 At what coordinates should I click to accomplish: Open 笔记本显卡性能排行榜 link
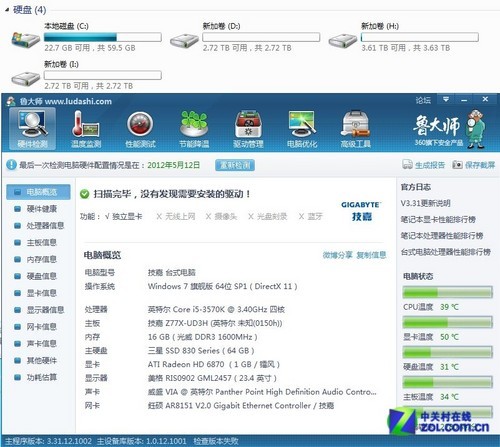(438, 220)
